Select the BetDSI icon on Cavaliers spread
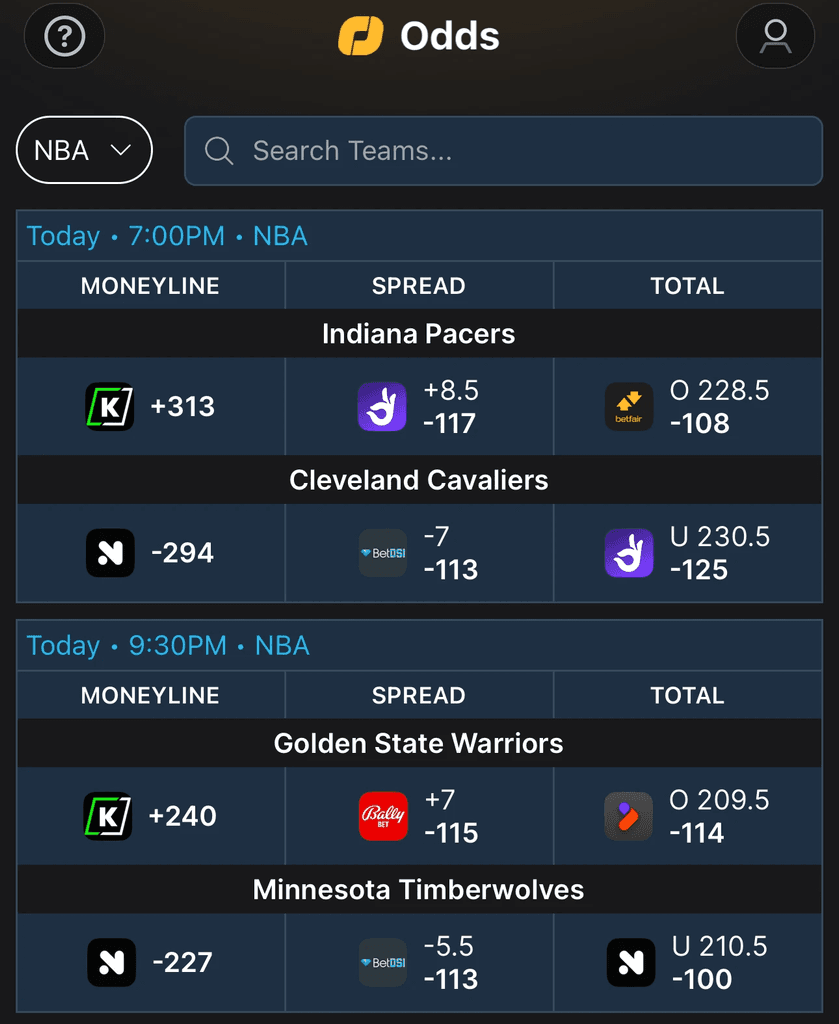This screenshot has height=1024, width=839. (x=383, y=553)
